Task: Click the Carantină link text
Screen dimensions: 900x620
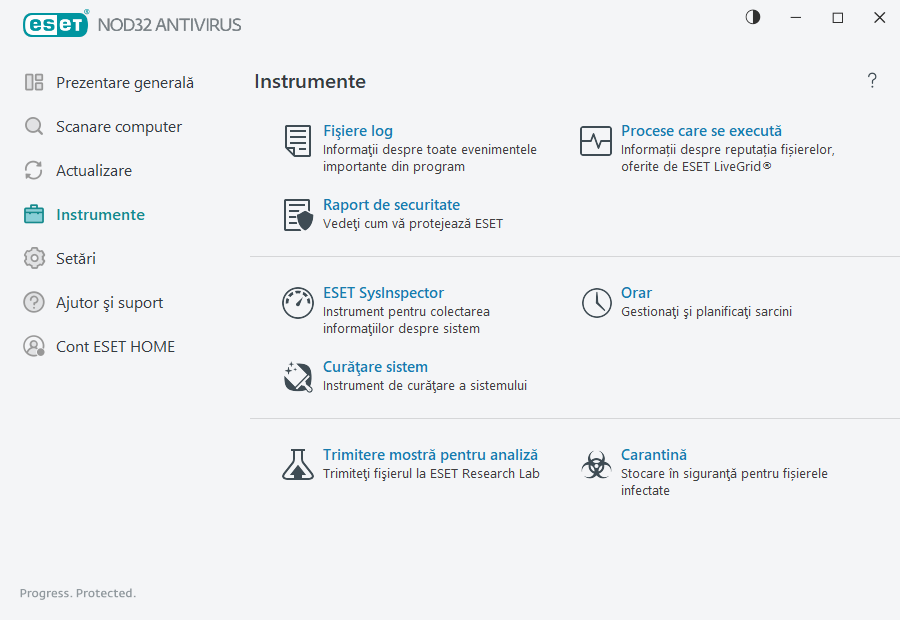Action: 653,454
